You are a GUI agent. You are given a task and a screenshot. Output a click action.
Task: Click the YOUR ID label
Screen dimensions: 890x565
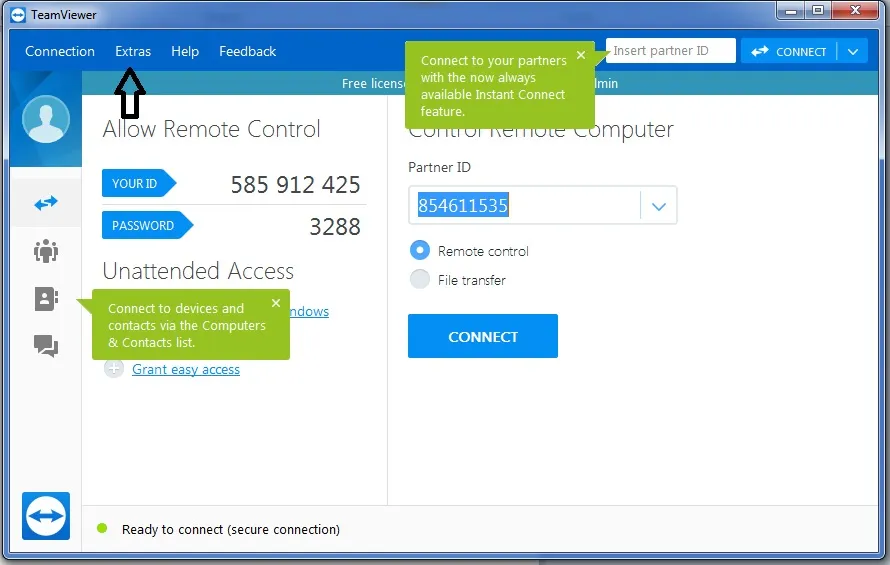(x=138, y=183)
